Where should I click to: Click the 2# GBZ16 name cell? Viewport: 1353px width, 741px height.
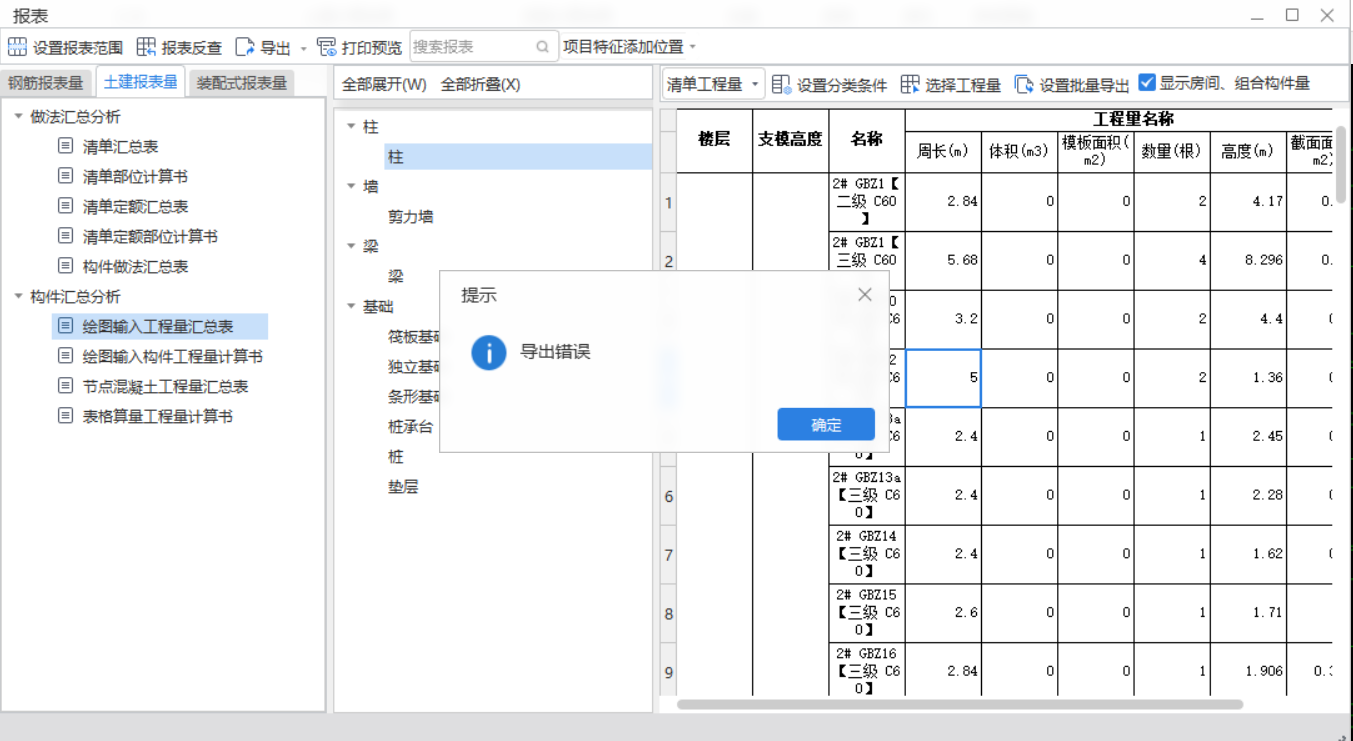867,671
